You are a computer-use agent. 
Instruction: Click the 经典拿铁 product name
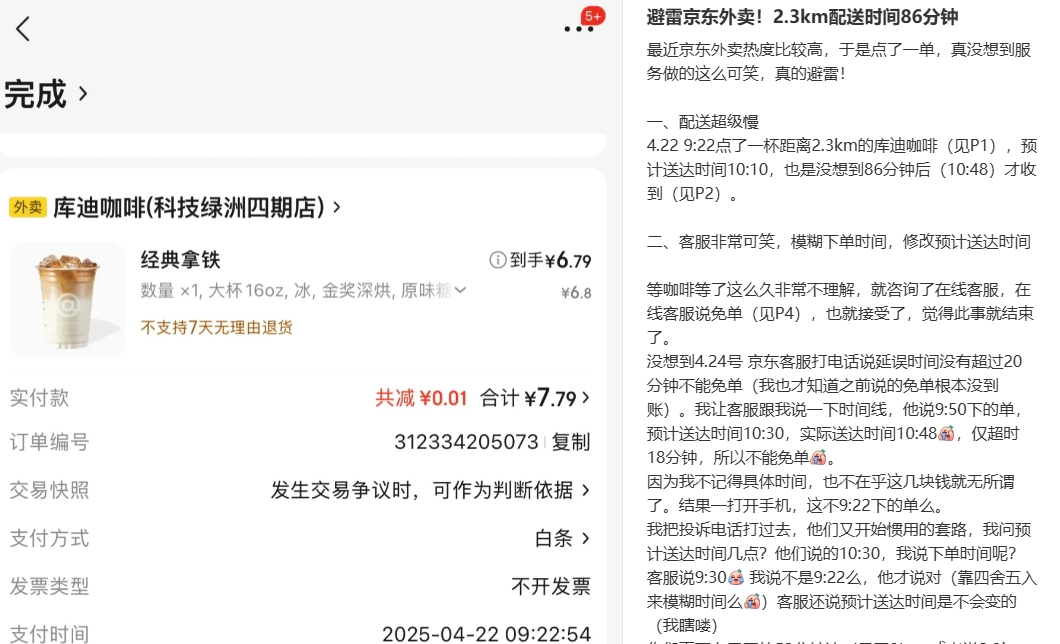pos(180,260)
